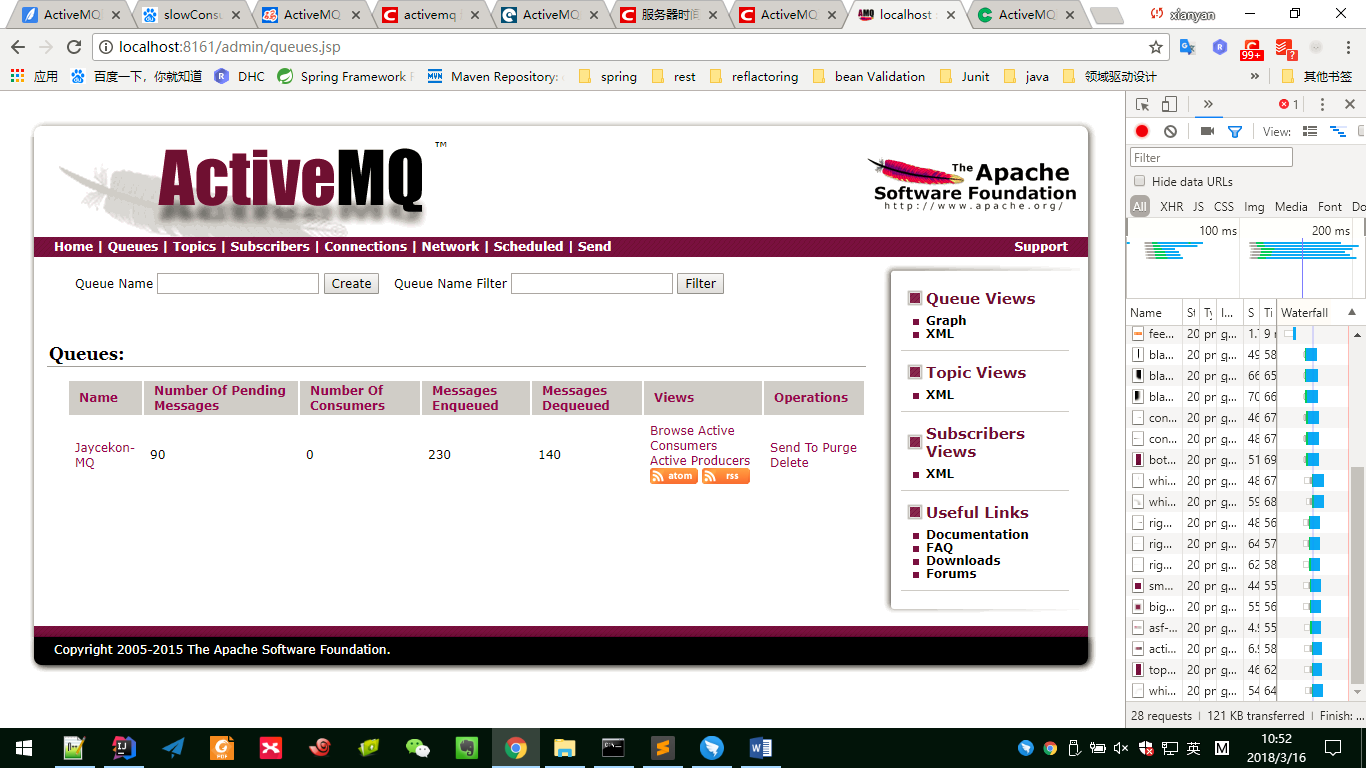Open Browse Active Consumers link
The image size is (1366, 768).
pyautogui.click(x=692, y=438)
